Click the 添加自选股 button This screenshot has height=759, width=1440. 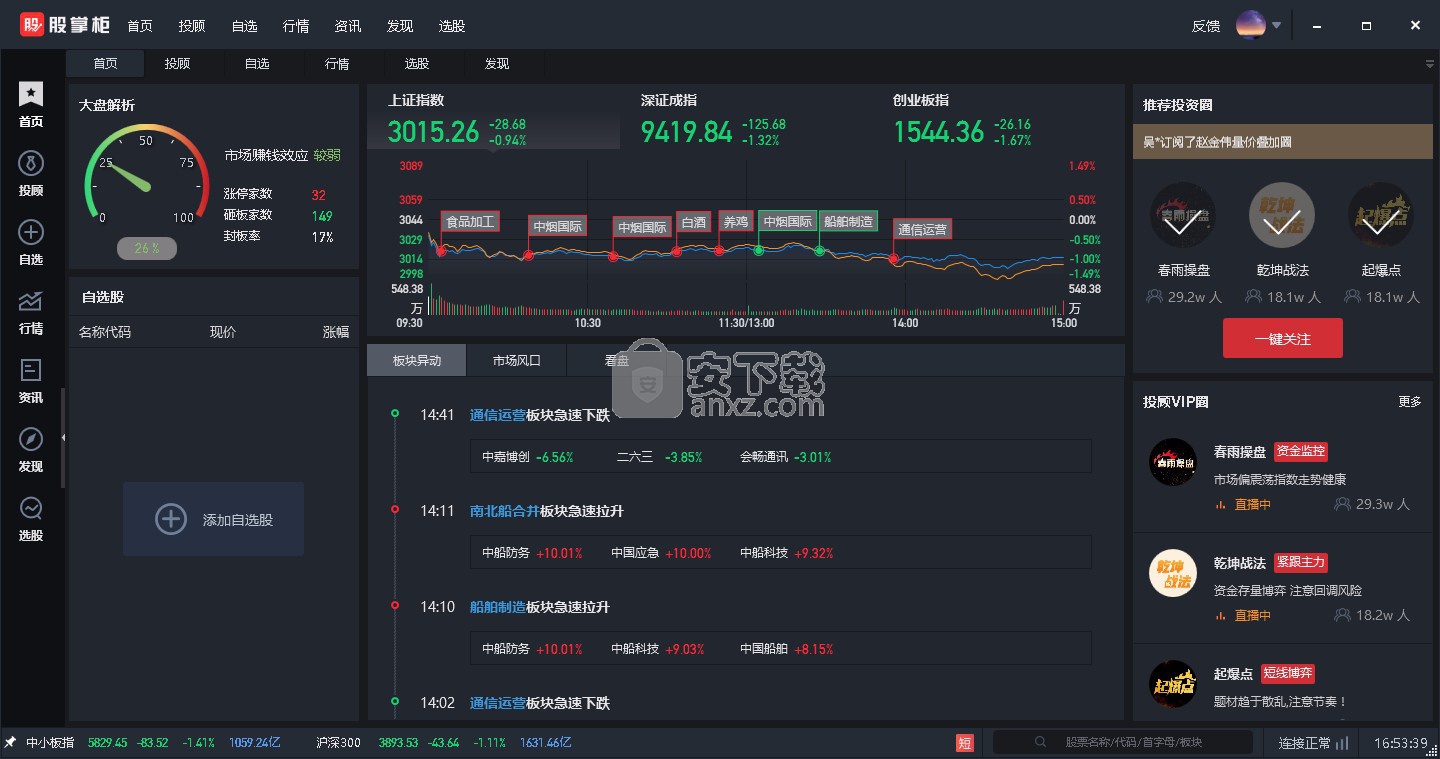213,519
